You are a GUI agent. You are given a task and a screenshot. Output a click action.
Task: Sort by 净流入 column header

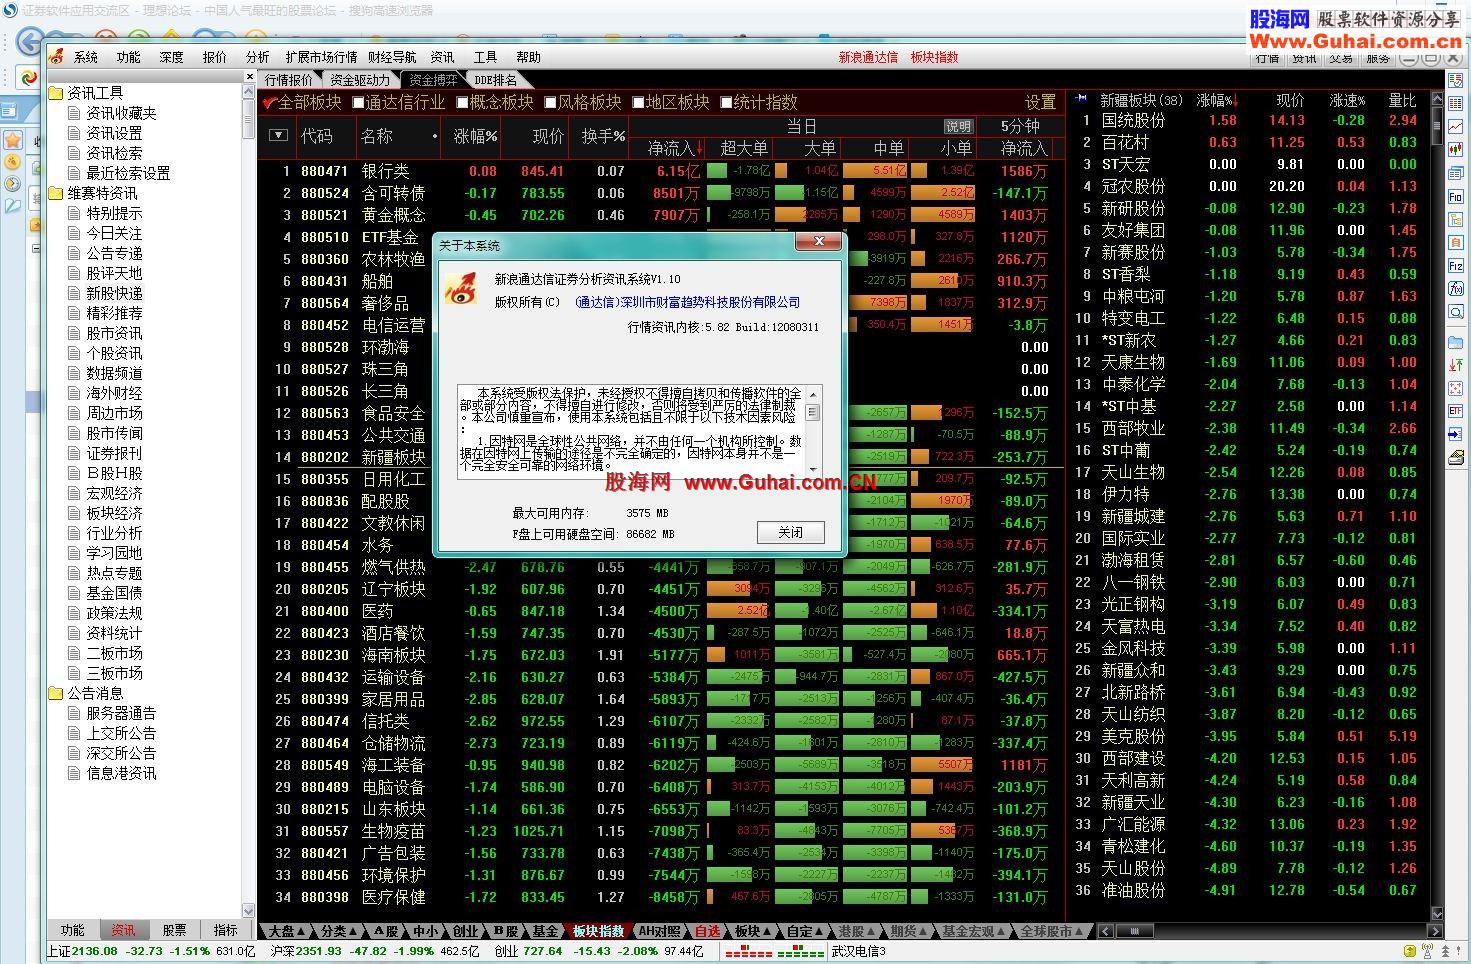point(676,148)
